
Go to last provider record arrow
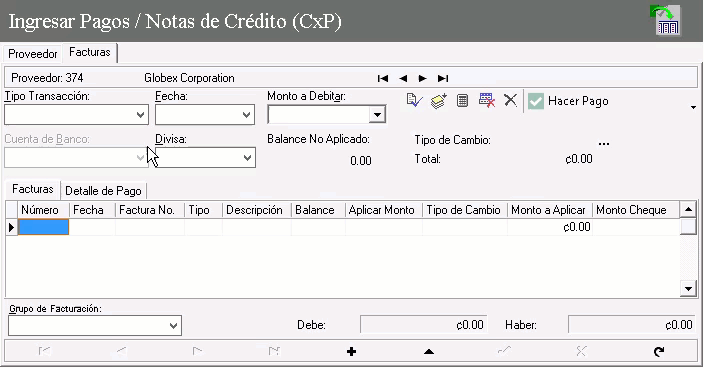[443, 79]
